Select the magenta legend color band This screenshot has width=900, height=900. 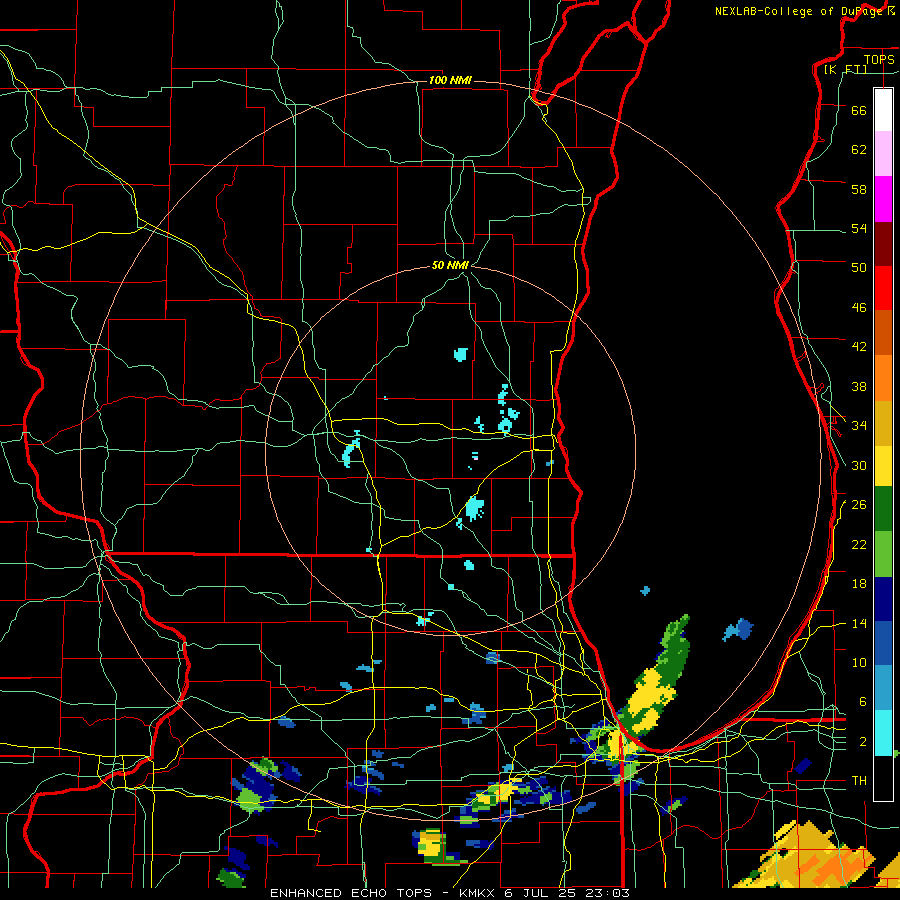[883, 199]
